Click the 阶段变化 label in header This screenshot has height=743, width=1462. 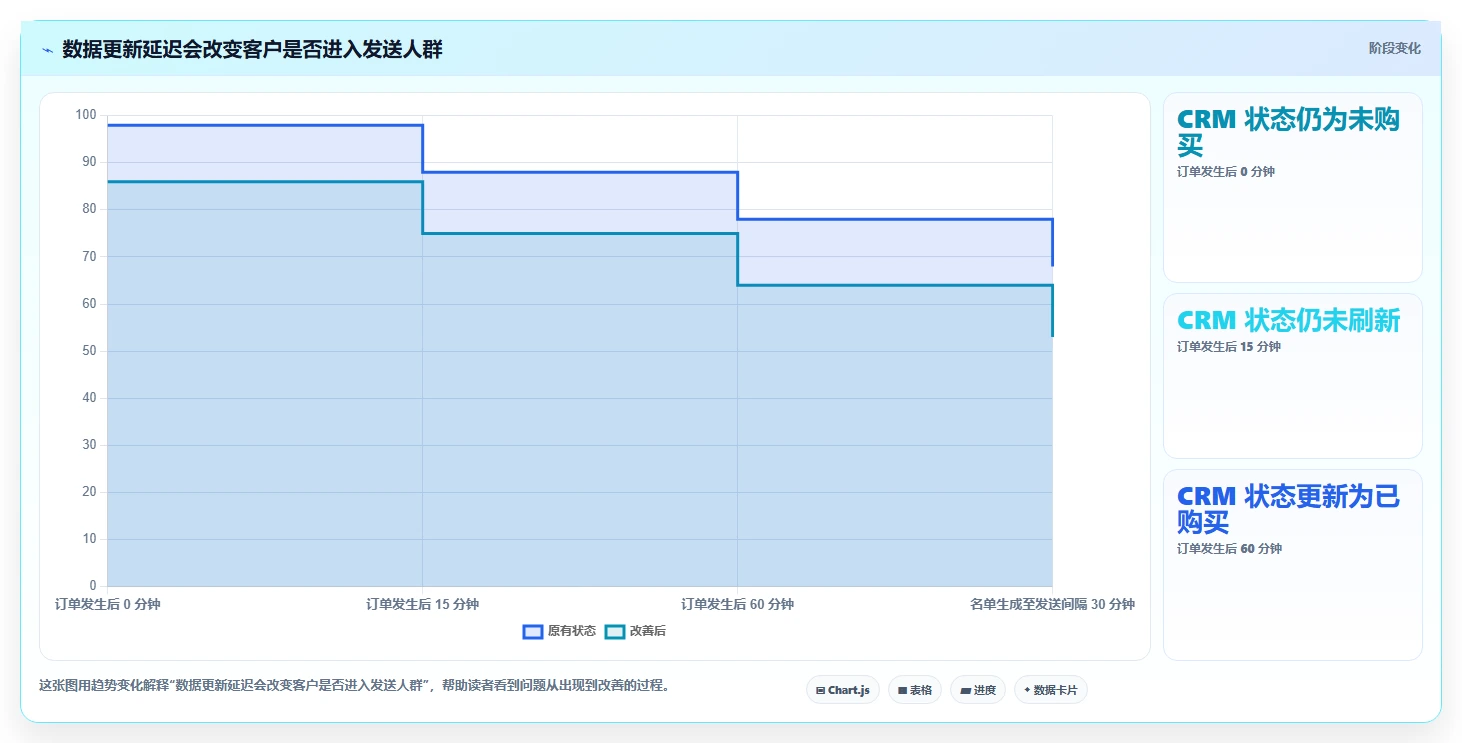pyautogui.click(x=1394, y=49)
